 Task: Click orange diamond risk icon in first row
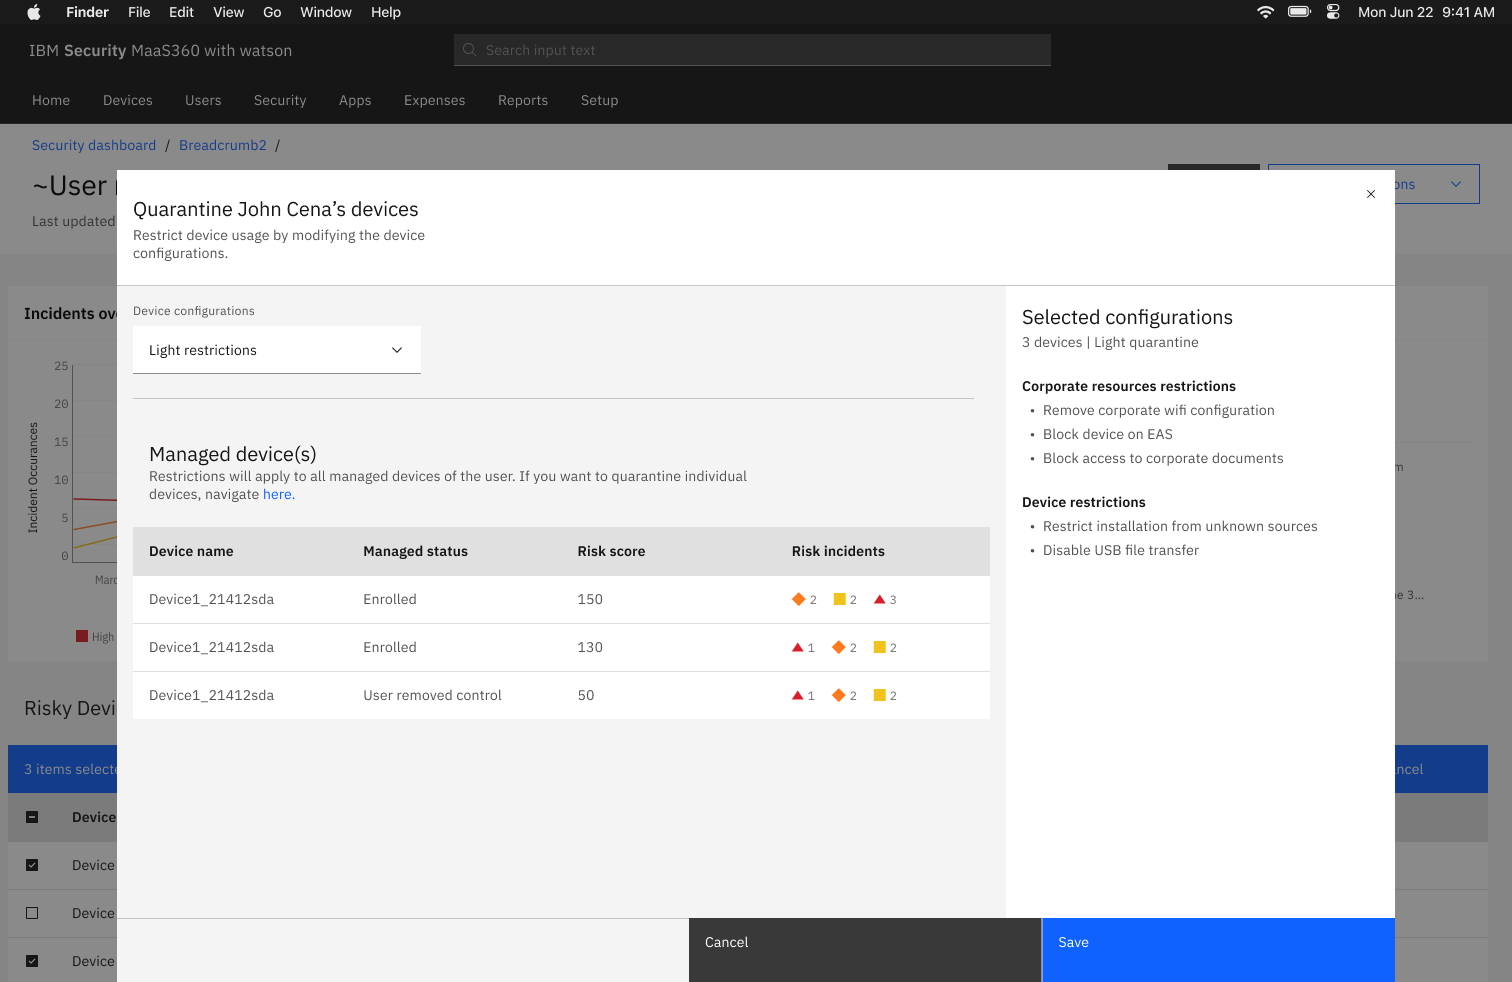click(x=798, y=600)
